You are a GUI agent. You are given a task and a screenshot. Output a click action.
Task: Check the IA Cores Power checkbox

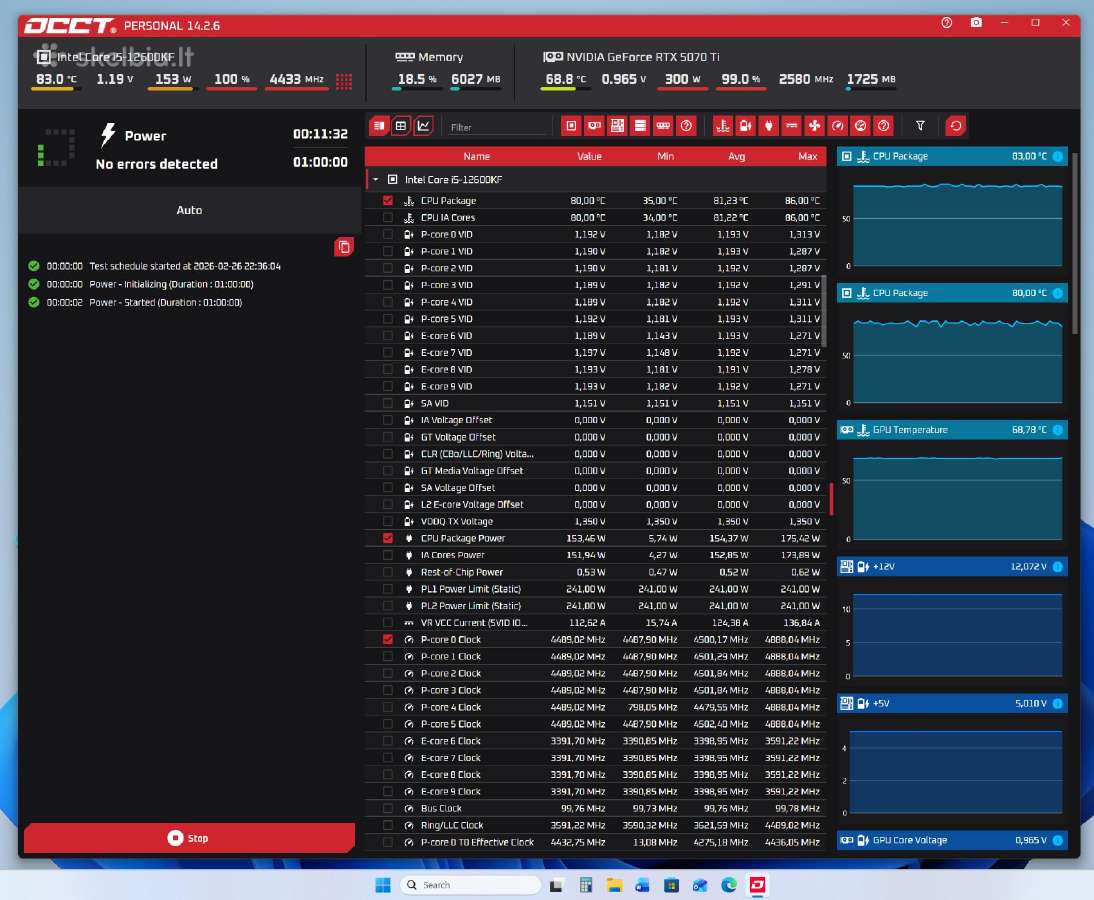tap(388, 555)
